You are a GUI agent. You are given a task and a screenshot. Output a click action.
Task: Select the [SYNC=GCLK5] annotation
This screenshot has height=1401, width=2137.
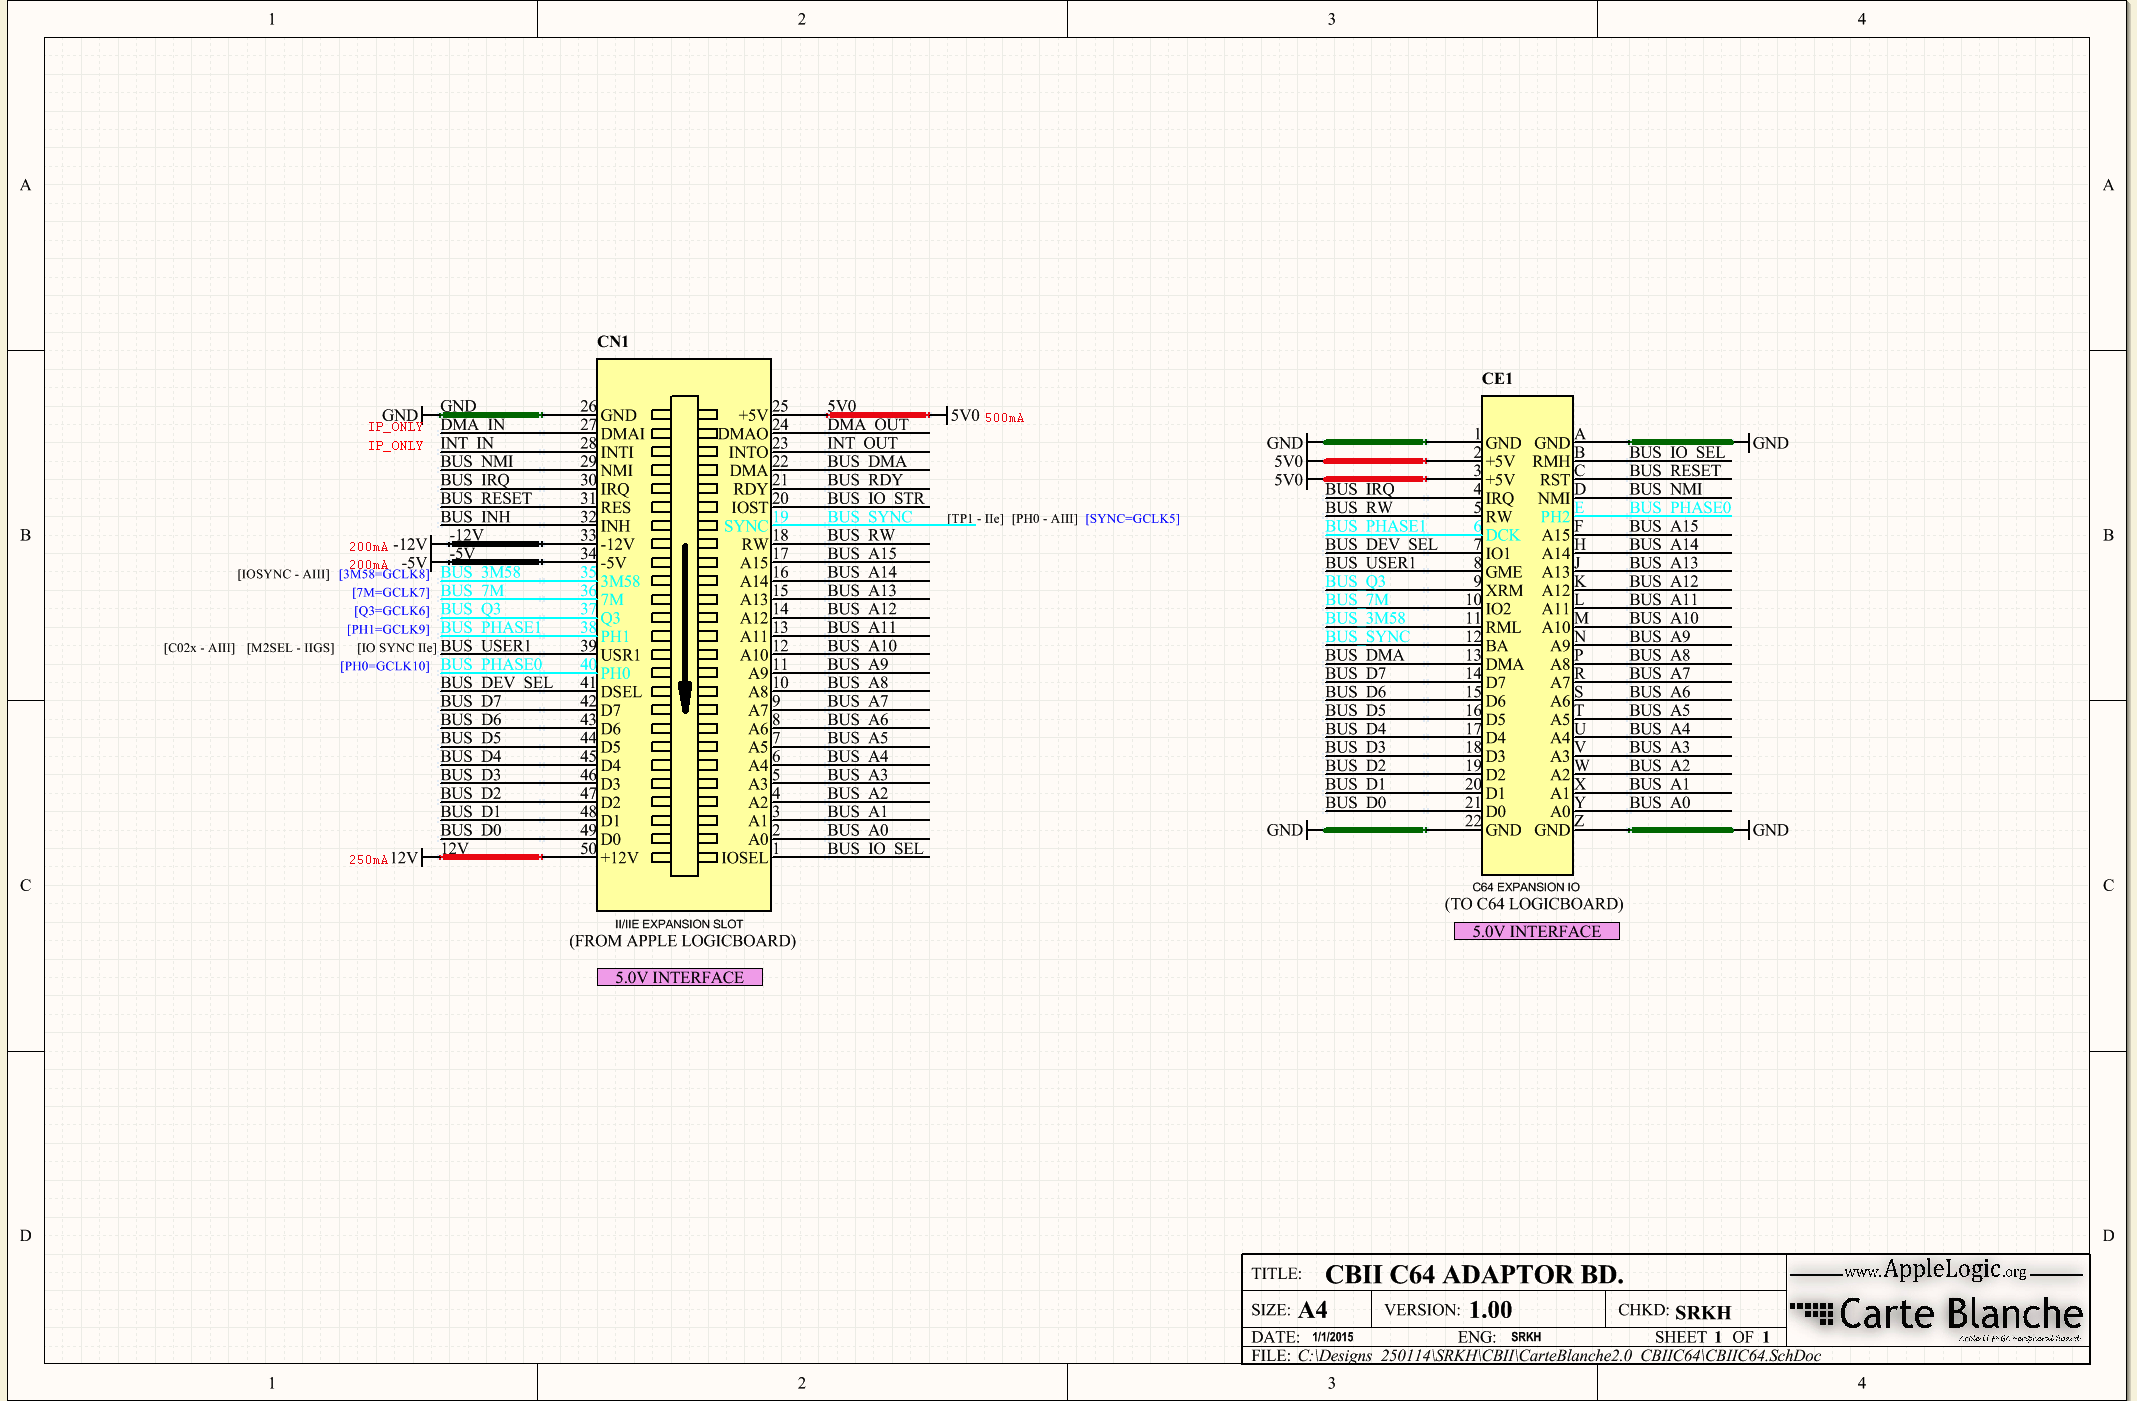(x=1133, y=518)
